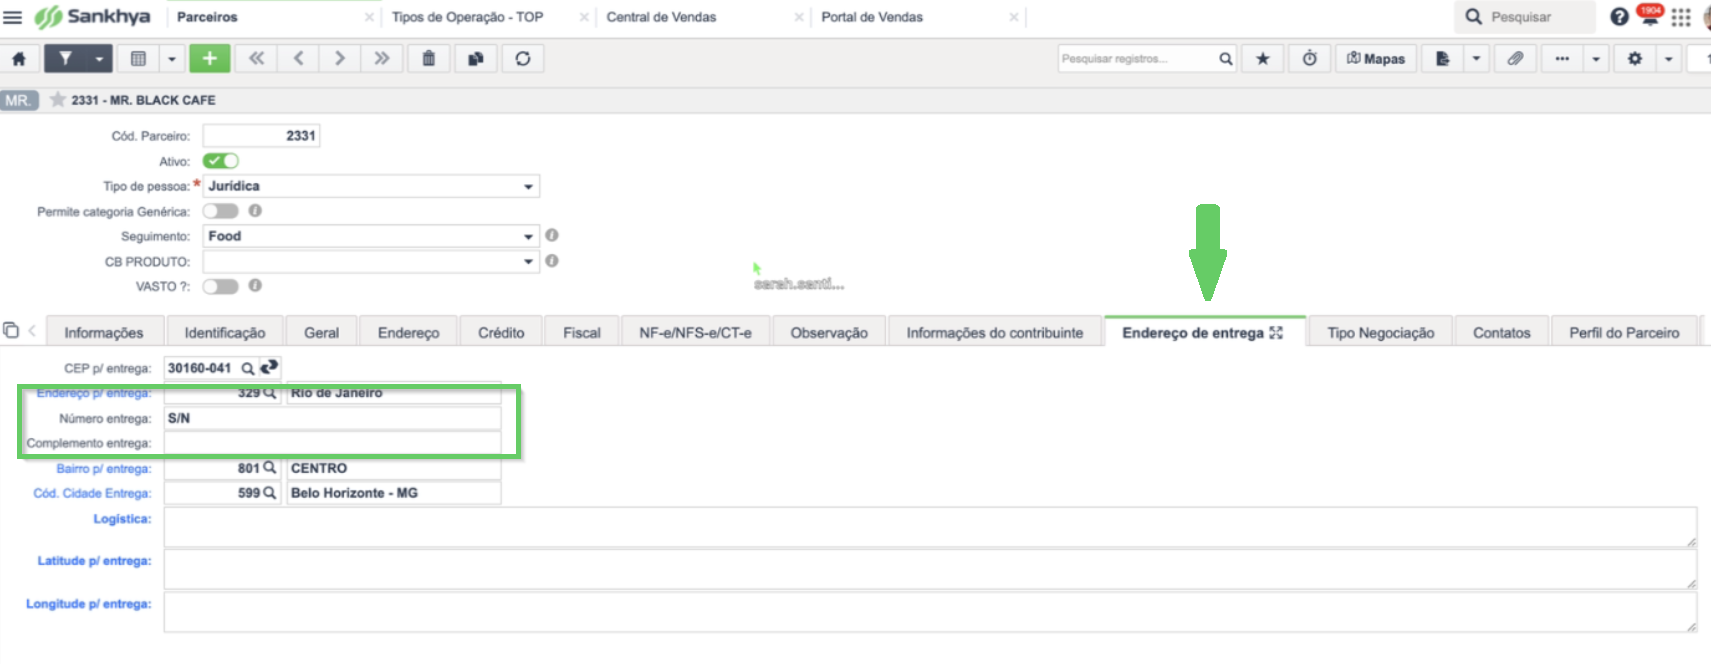Image resolution: width=1711 pixels, height=664 pixels.
Task: Open the help question mark icon
Action: [x=1619, y=17]
